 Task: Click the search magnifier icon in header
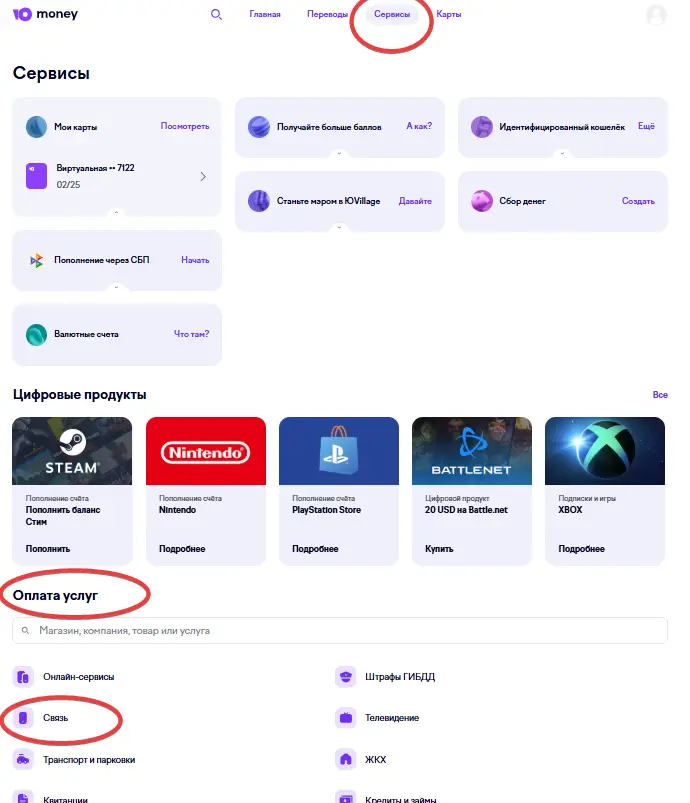[x=216, y=15]
